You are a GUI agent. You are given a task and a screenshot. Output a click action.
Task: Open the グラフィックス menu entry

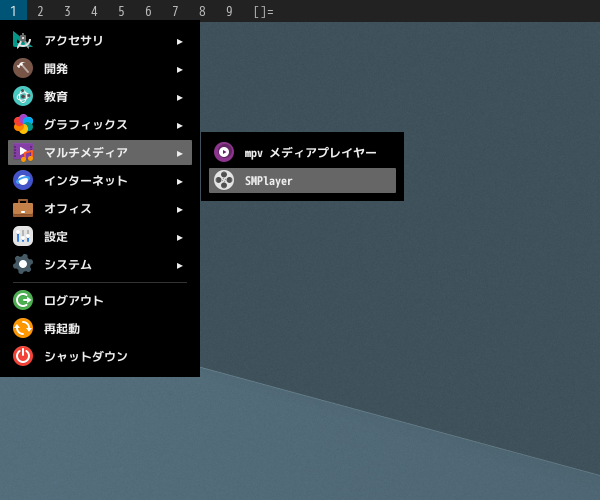[100, 124]
